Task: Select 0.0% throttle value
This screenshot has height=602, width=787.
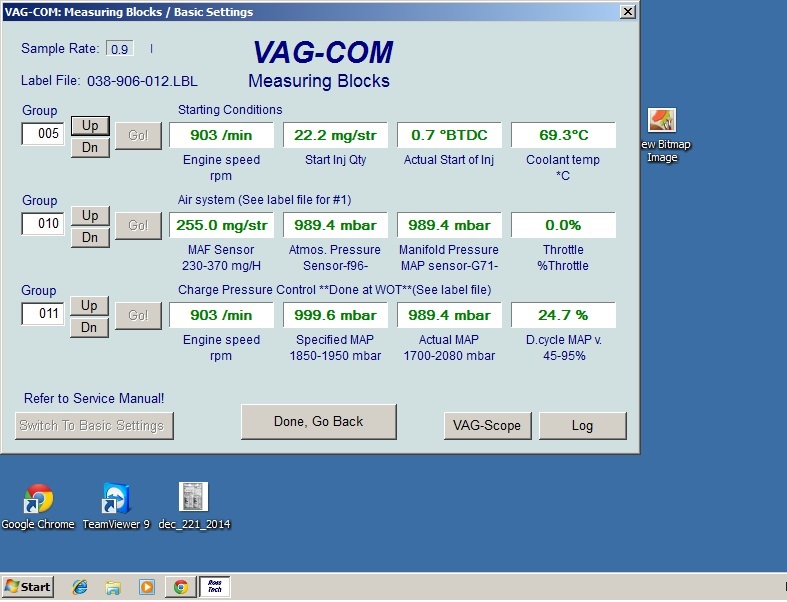Action: tap(563, 225)
